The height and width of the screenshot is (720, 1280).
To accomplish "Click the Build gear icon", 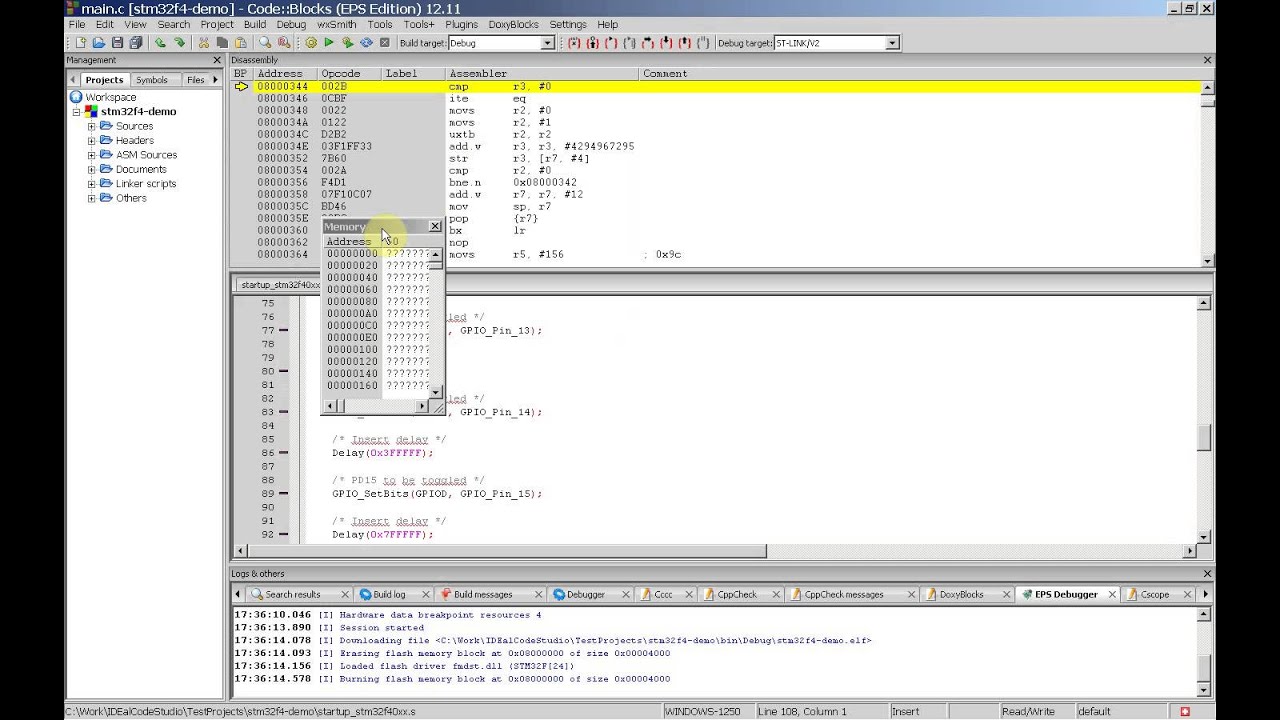I will click(x=311, y=43).
